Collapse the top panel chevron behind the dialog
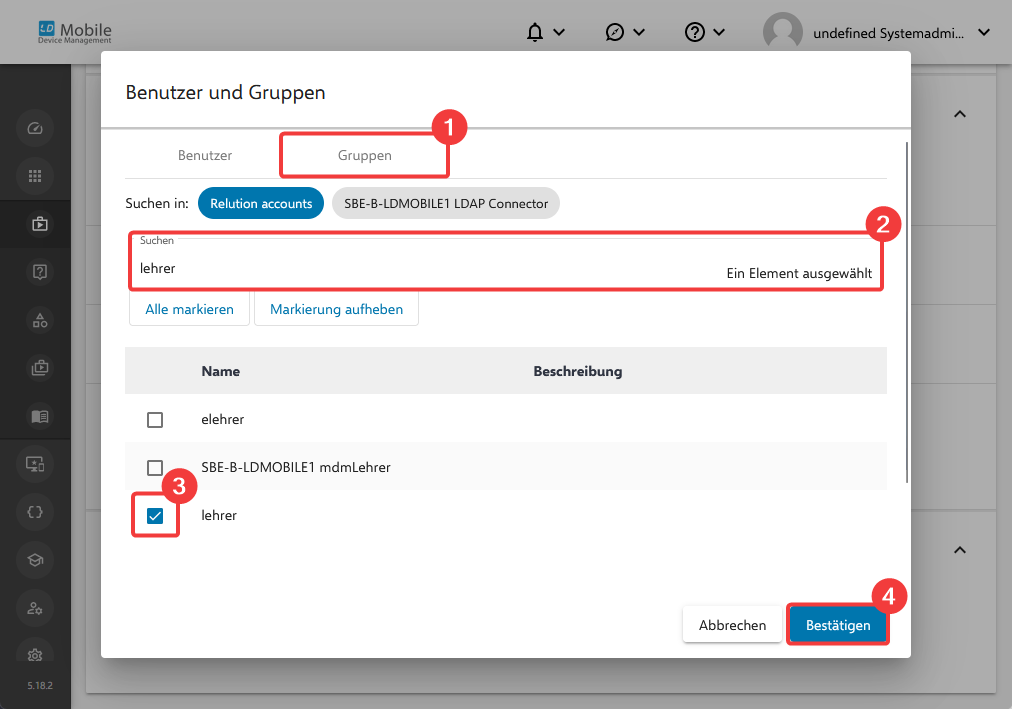Image resolution: width=1012 pixels, height=709 pixels. (960, 114)
